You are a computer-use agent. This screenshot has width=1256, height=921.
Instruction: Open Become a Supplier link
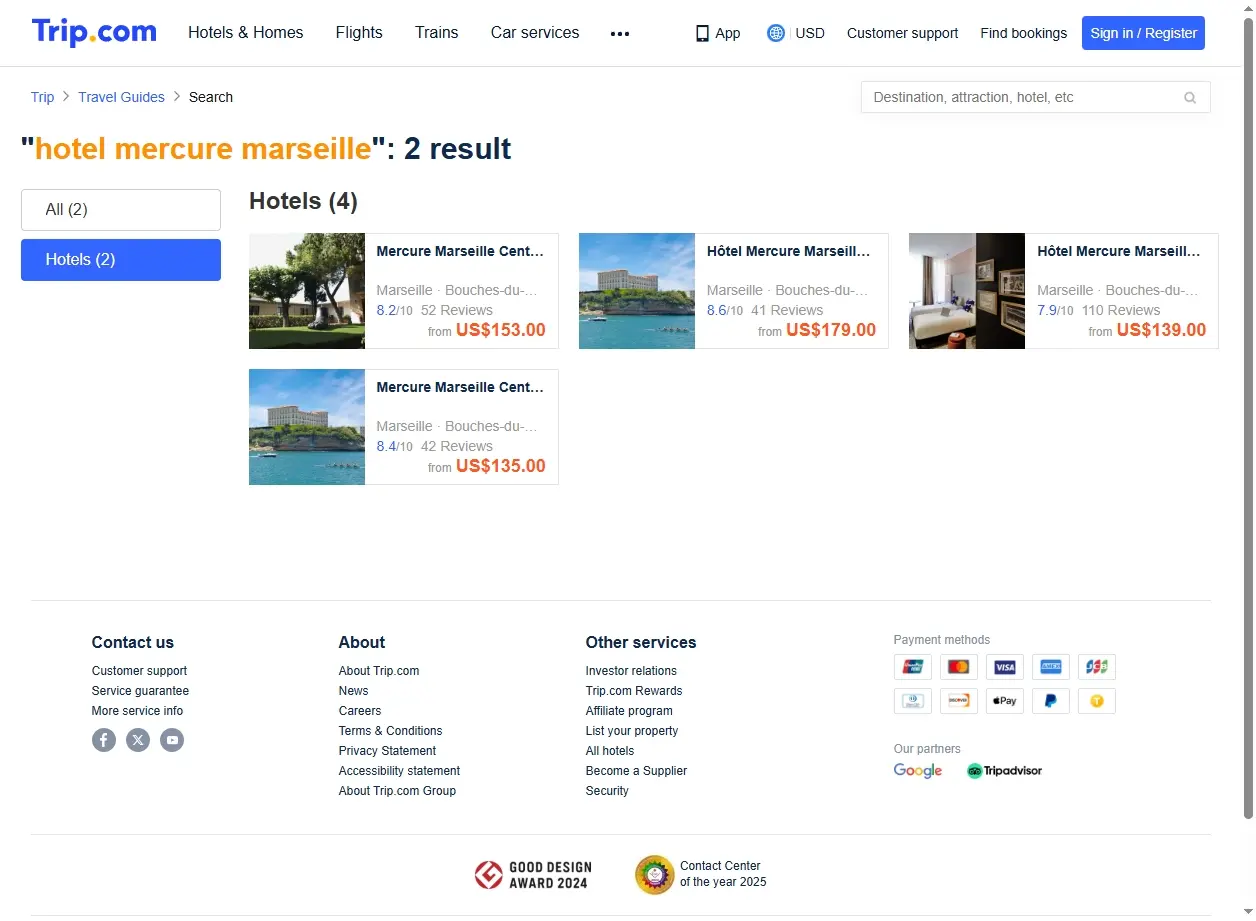(x=636, y=771)
